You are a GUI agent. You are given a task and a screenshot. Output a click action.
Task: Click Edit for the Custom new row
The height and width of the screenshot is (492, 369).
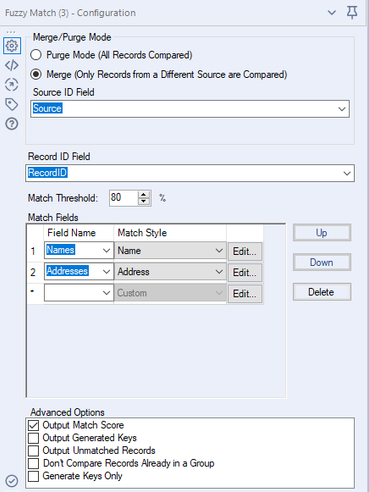pos(245,294)
